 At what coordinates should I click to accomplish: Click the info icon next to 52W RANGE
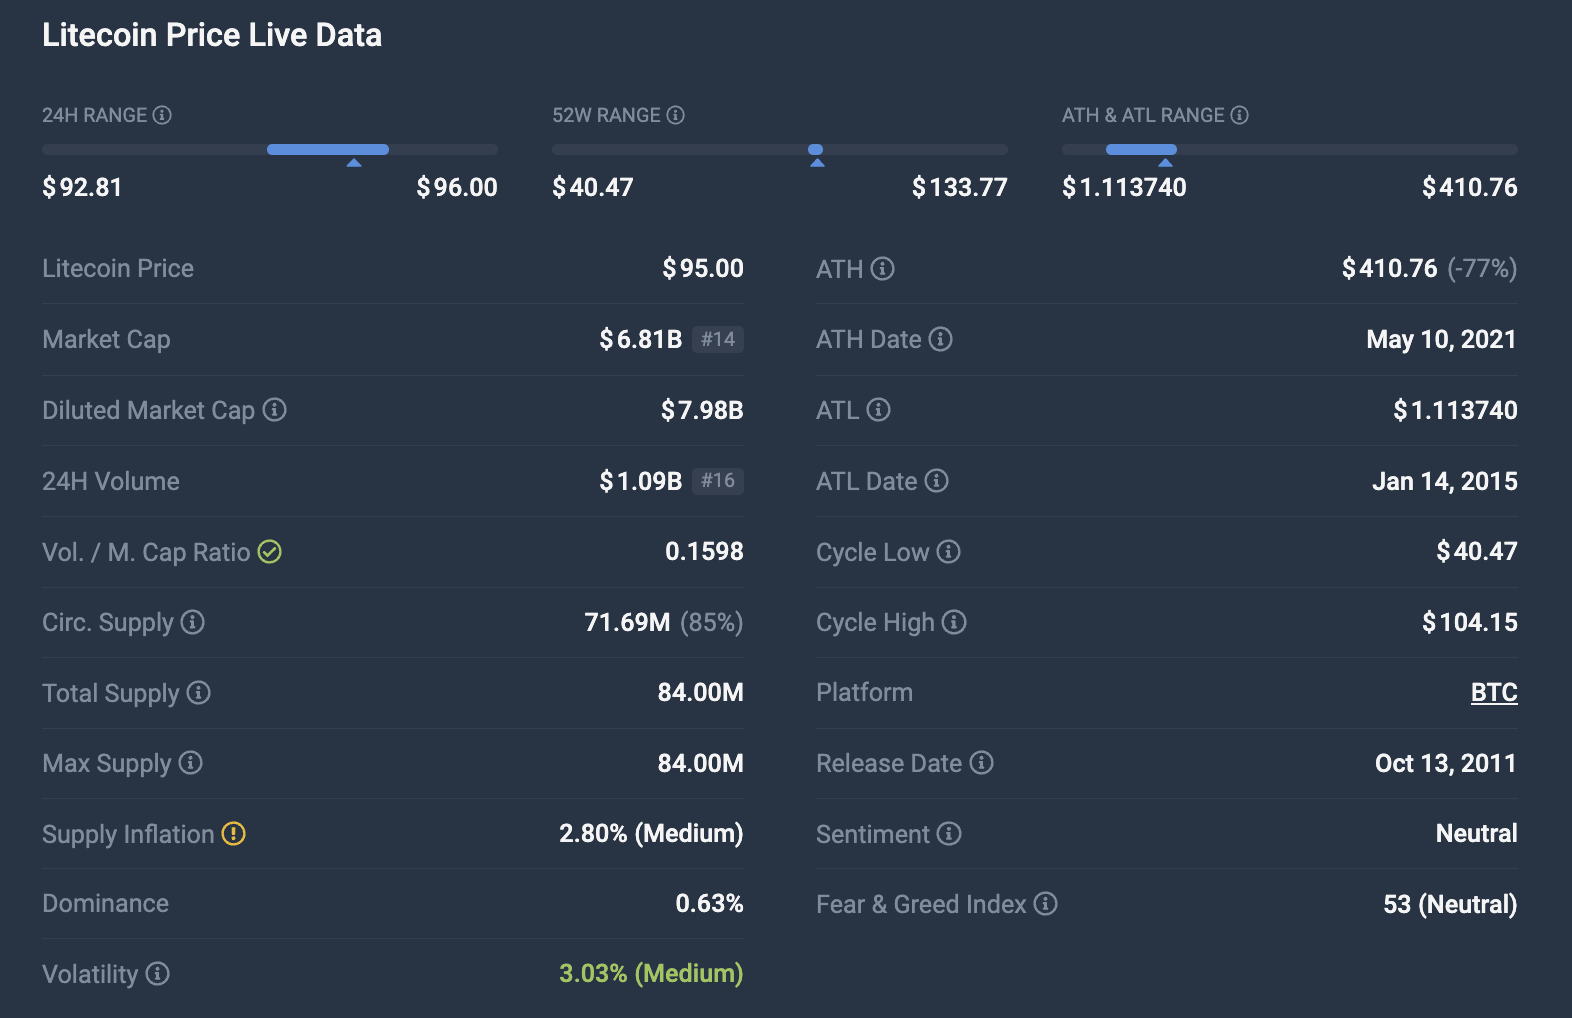[676, 115]
